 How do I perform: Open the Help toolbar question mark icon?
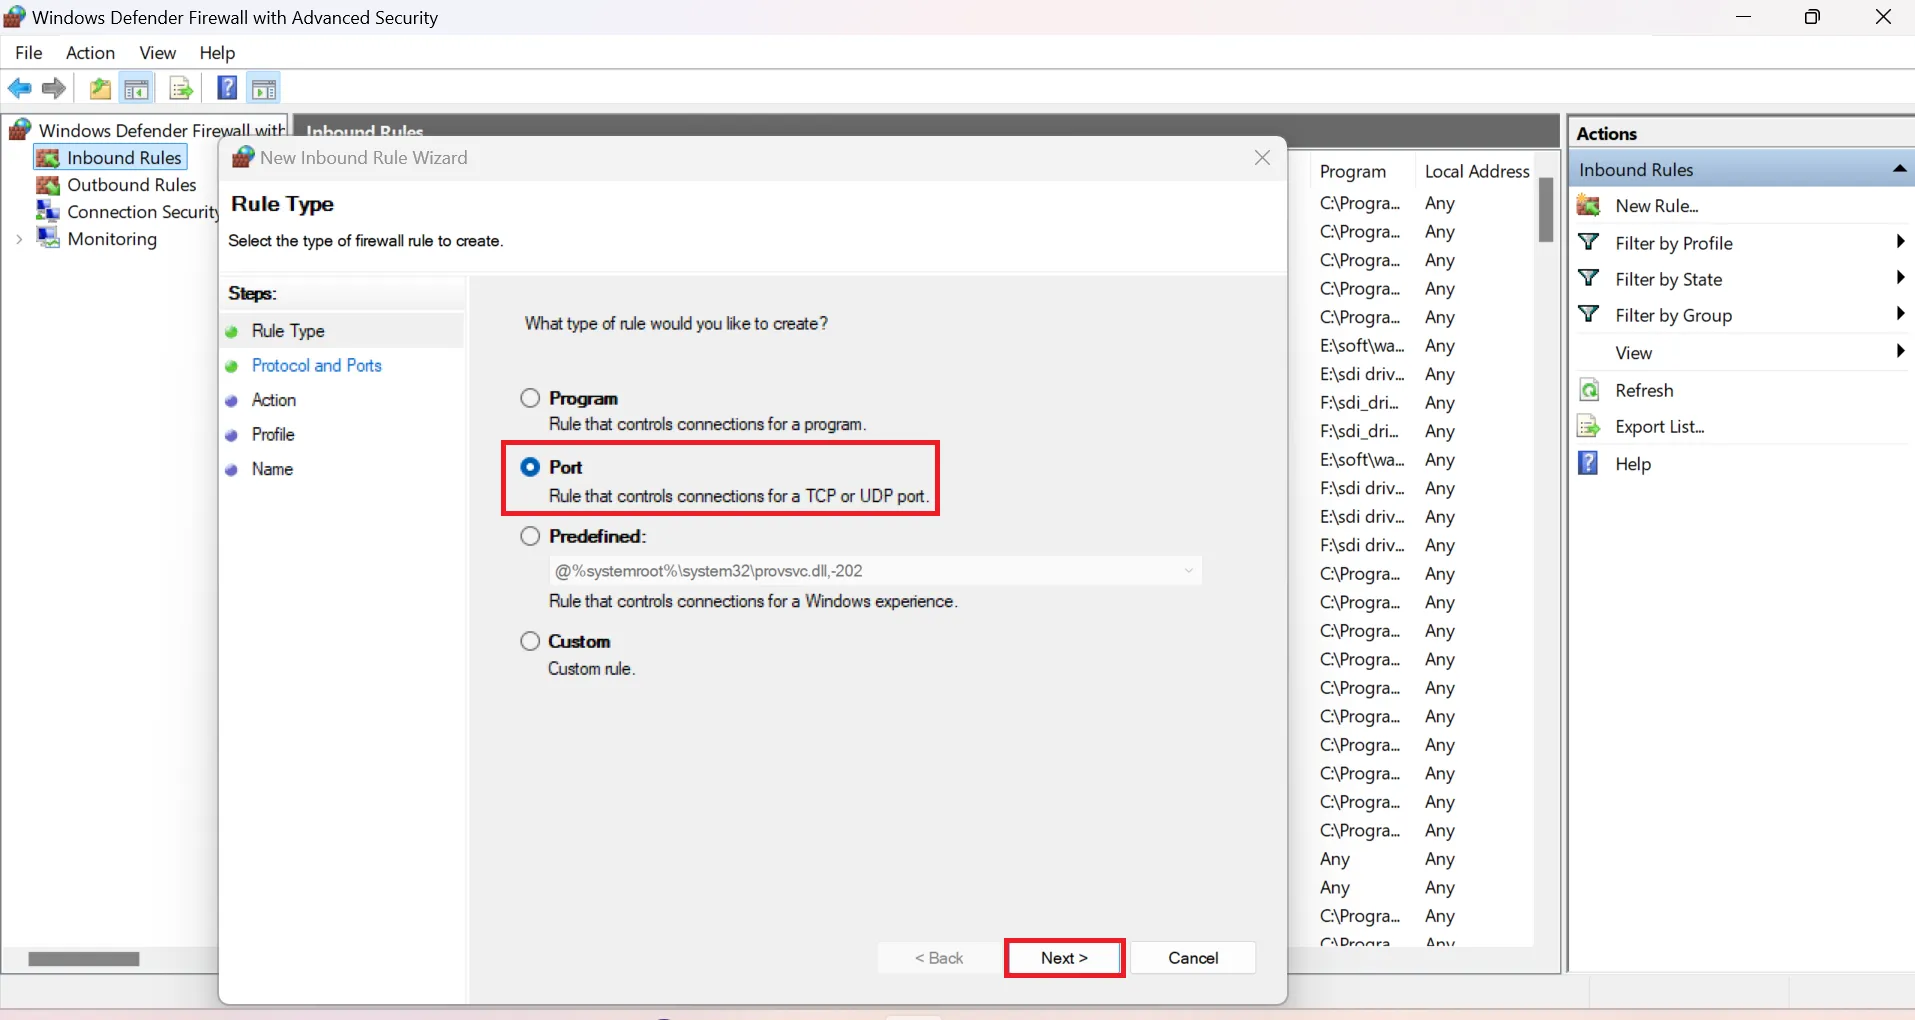[227, 89]
